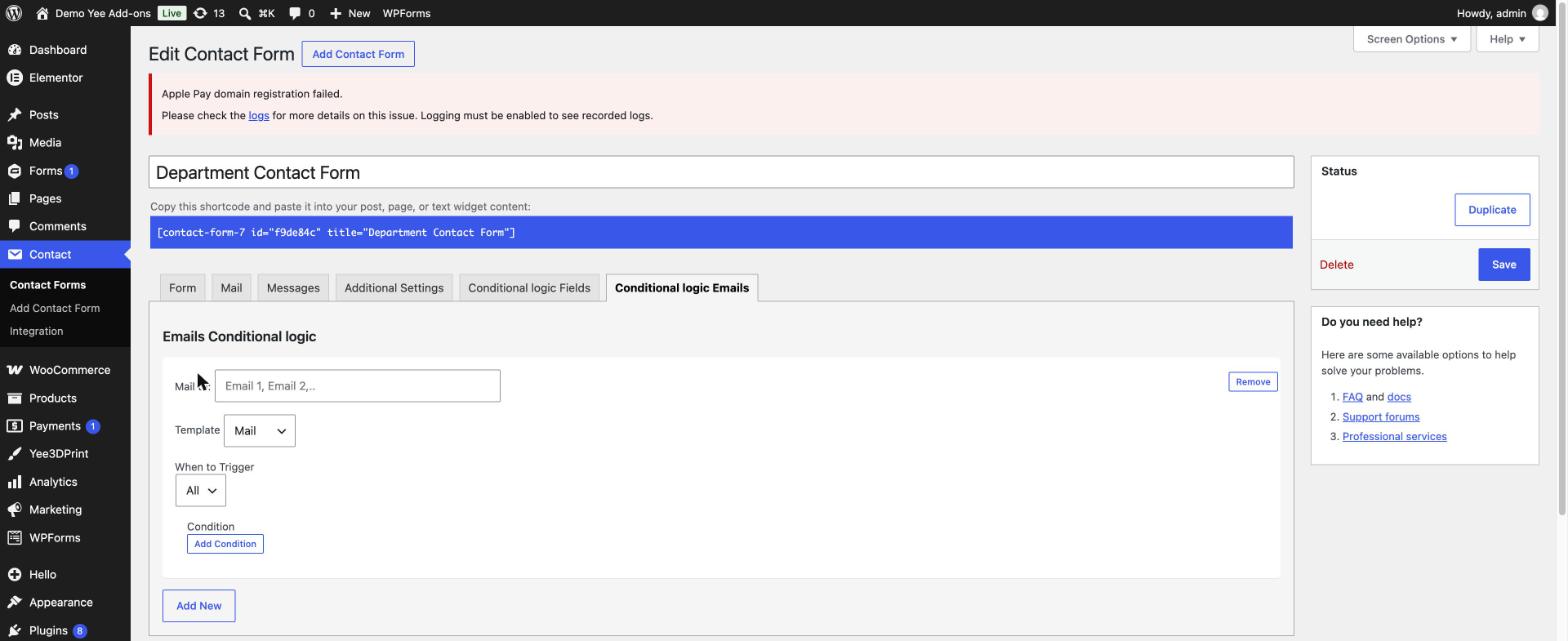Expand the Help panel
The height and width of the screenshot is (641, 1568).
click(x=1507, y=39)
